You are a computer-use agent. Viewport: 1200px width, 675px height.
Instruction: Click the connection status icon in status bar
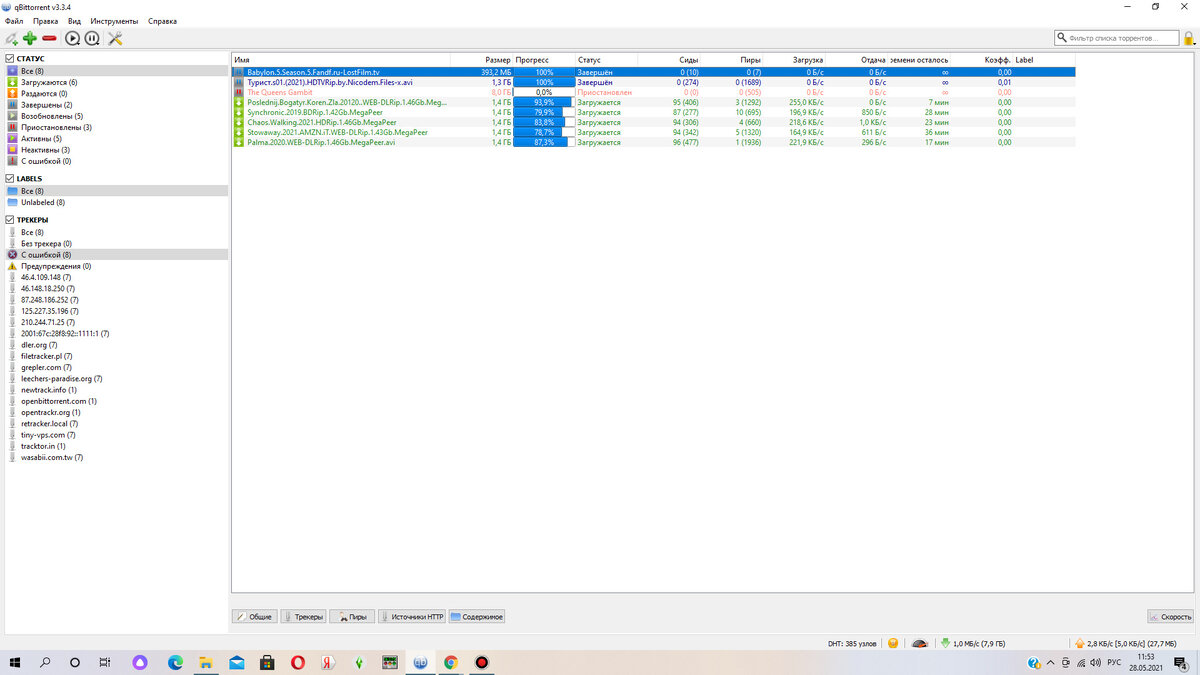(x=892, y=643)
